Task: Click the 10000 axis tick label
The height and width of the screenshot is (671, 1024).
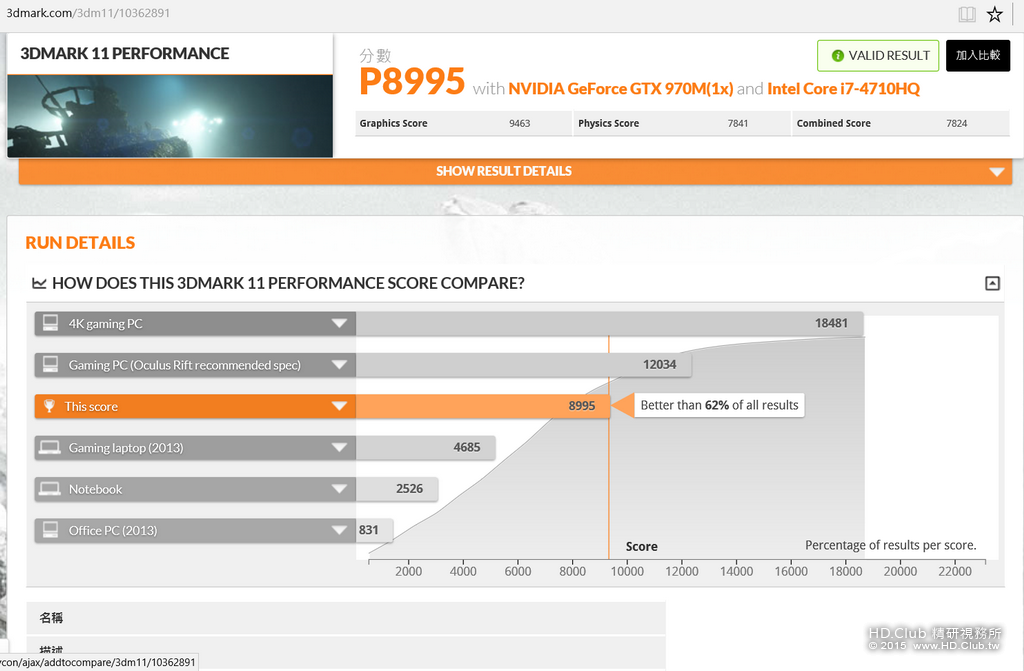Action: coord(627,572)
